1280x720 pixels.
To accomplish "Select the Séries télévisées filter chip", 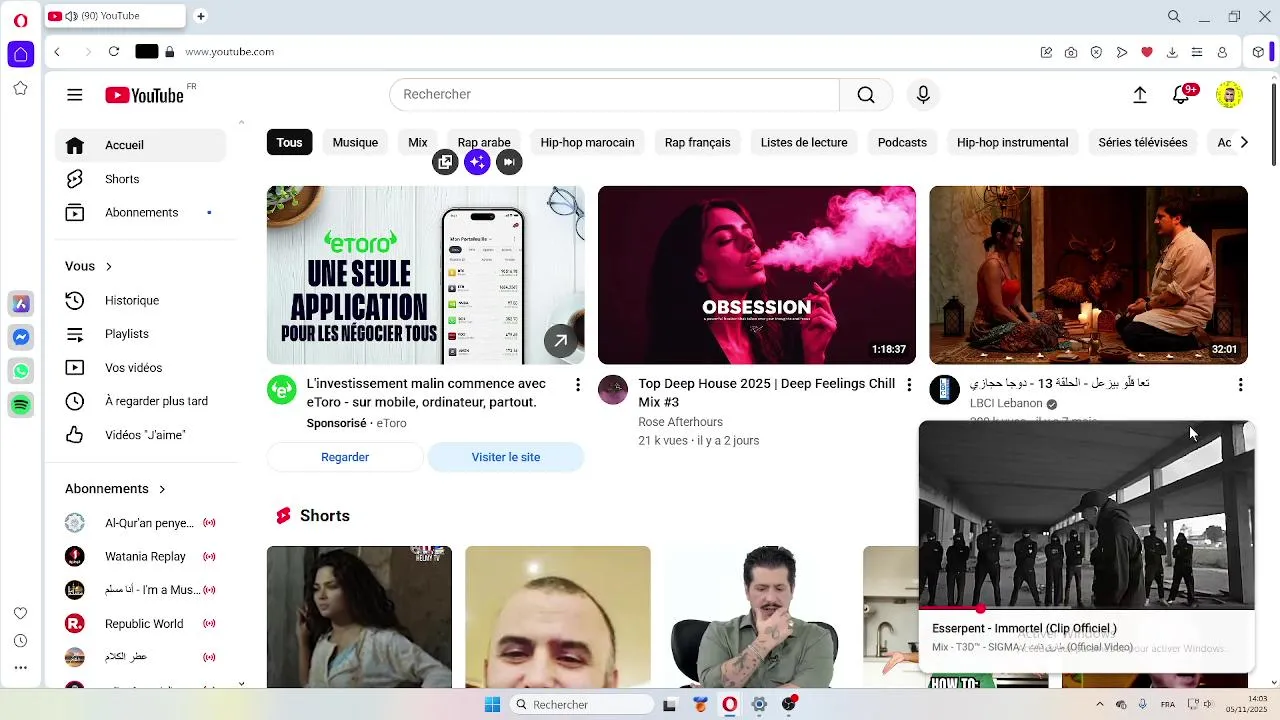I will 1142,142.
